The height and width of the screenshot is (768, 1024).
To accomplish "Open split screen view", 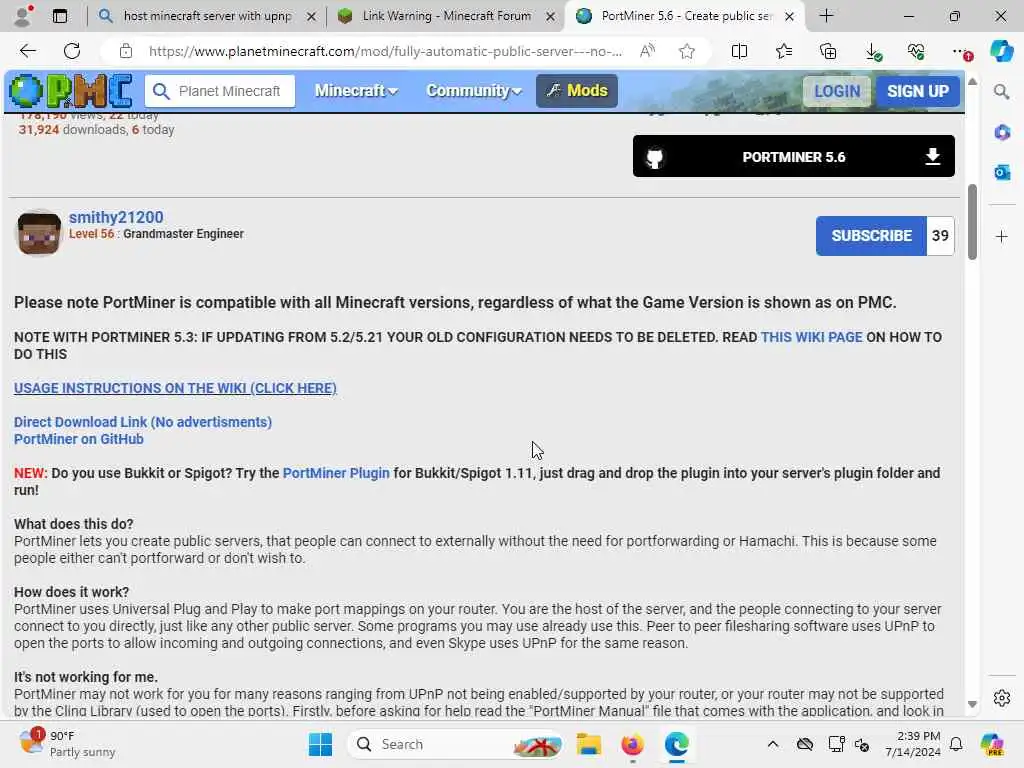I will (x=739, y=51).
